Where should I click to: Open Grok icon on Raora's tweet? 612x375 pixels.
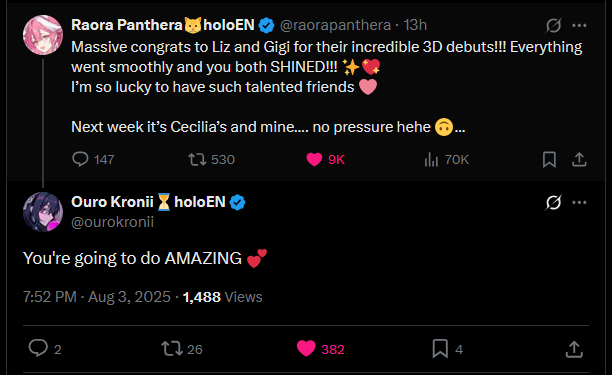click(553, 25)
